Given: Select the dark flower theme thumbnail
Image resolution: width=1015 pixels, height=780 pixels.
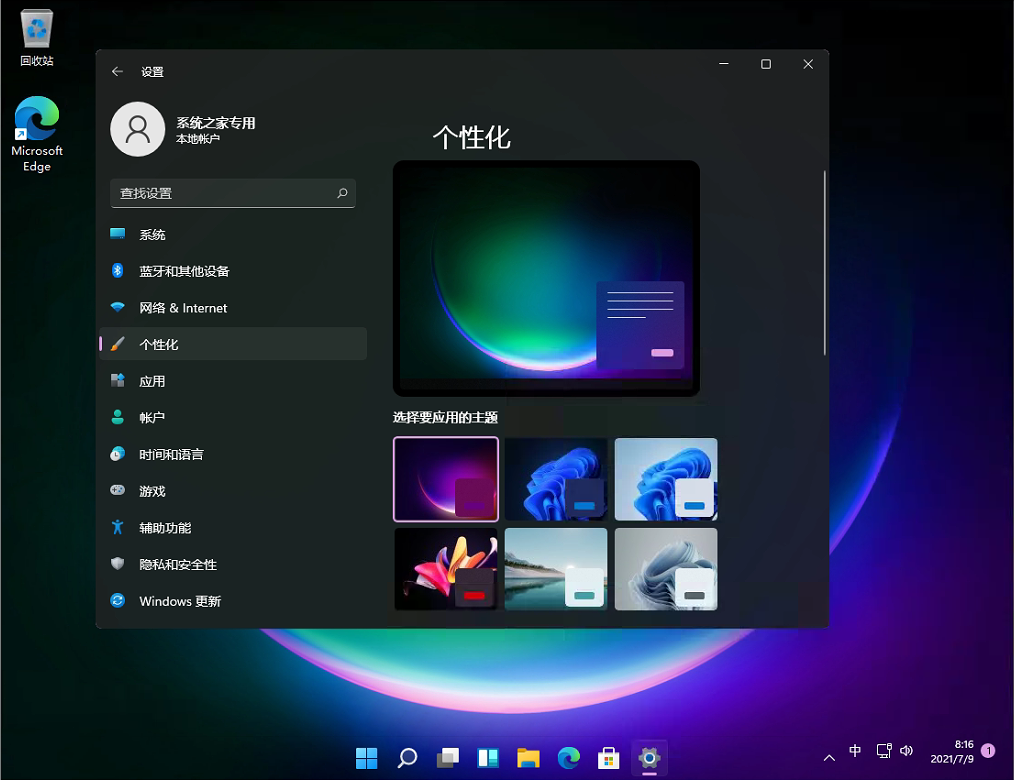Looking at the screenshot, I should (x=445, y=569).
